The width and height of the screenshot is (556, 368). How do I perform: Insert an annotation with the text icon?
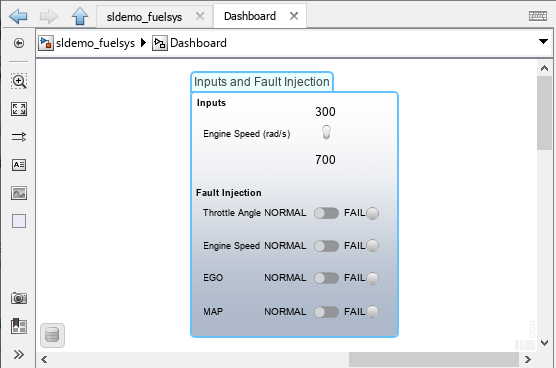pyautogui.click(x=19, y=165)
